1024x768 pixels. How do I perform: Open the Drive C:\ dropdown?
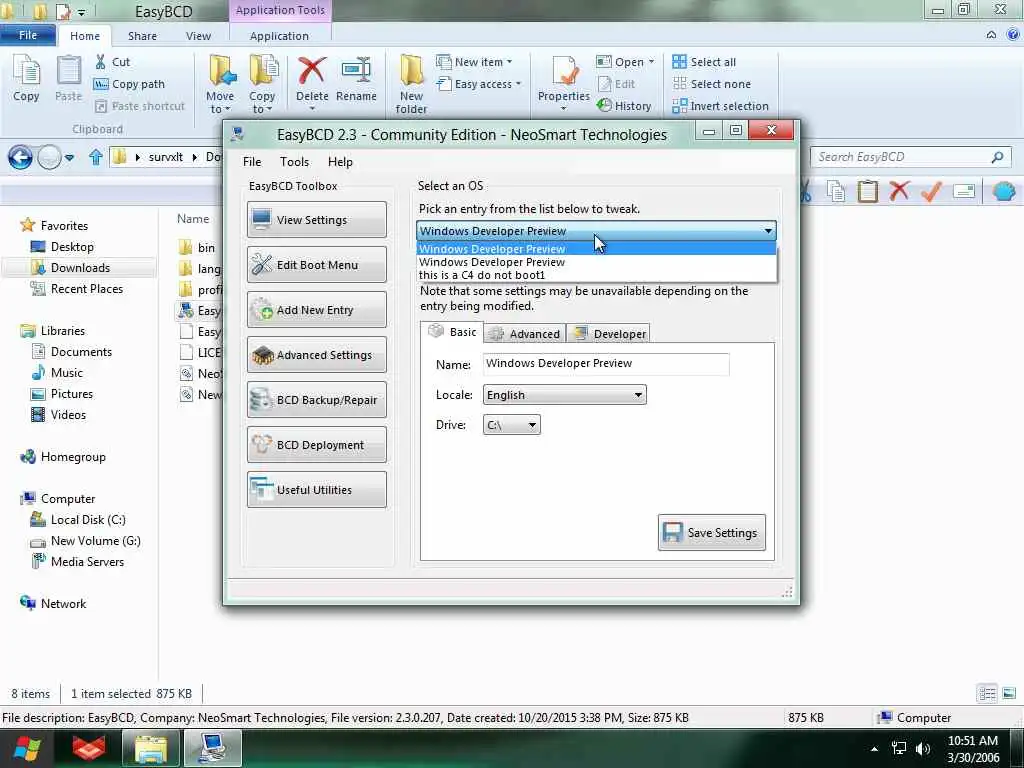pyautogui.click(x=511, y=424)
